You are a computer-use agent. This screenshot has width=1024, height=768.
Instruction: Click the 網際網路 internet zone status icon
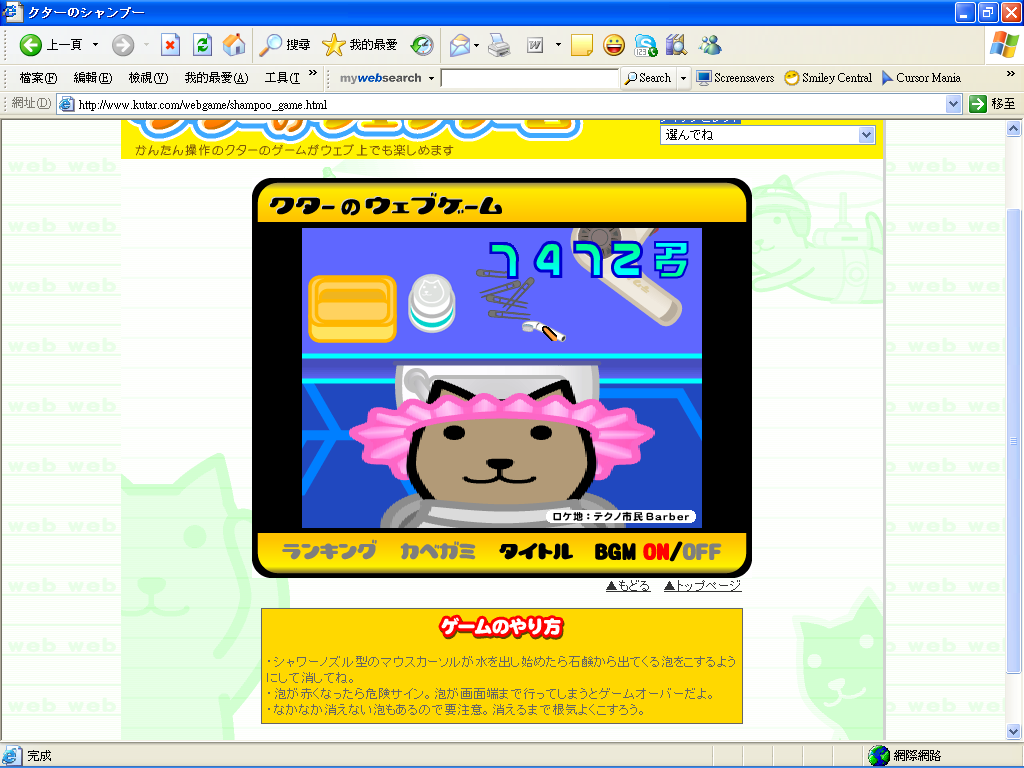[x=879, y=756]
